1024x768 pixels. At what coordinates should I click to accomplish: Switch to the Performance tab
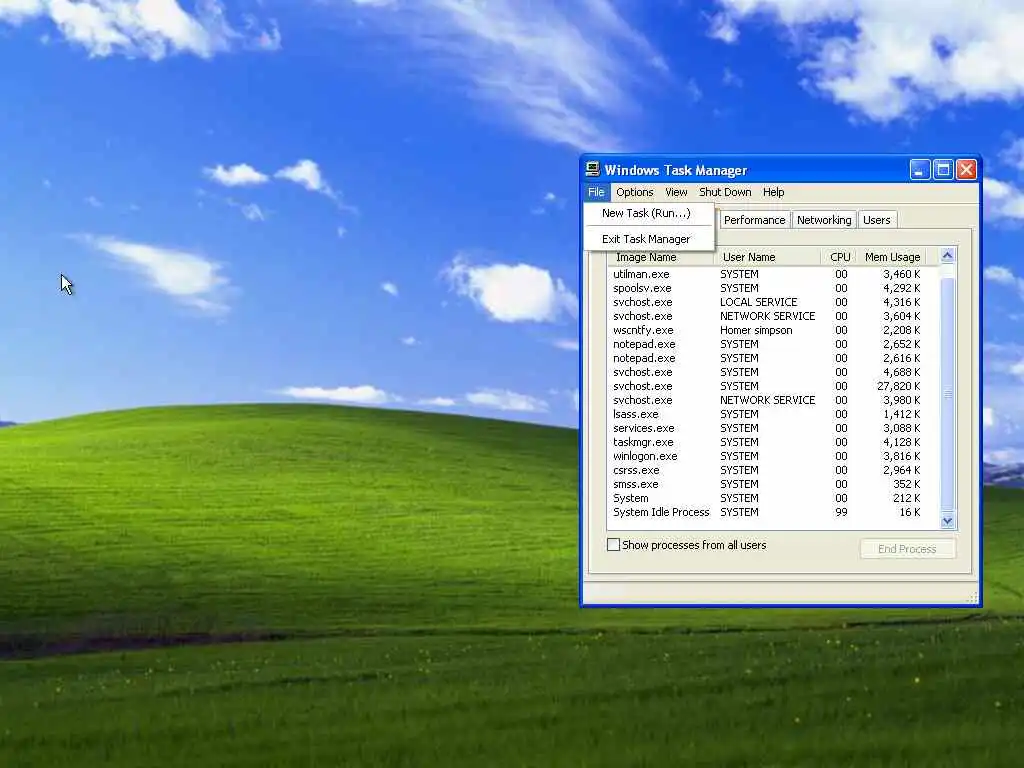[x=754, y=220]
